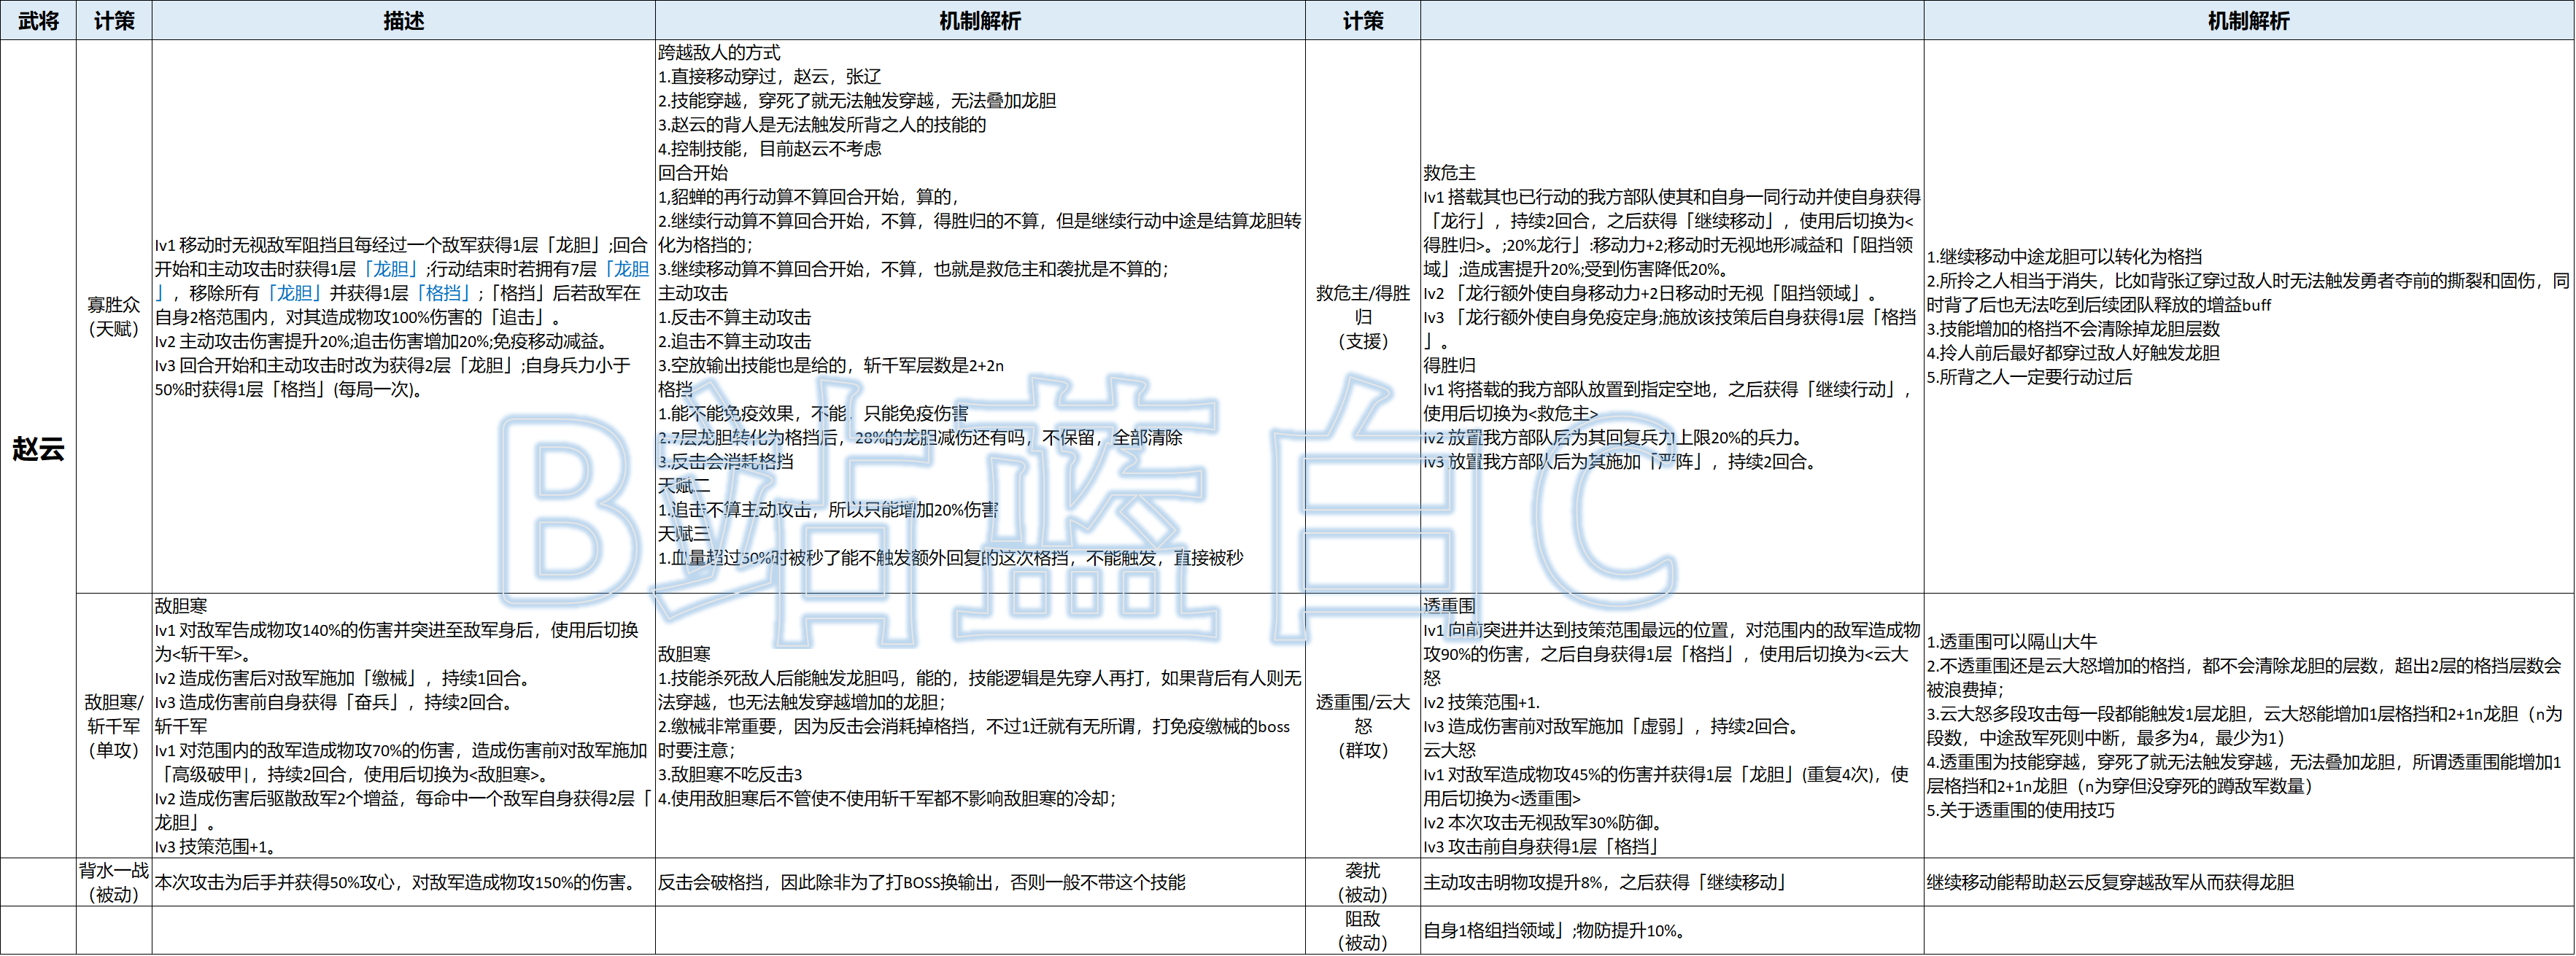Select the 袭扰(被动) skill cell
Image resolution: width=2576 pixels, height=956 pixels.
[1362, 882]
